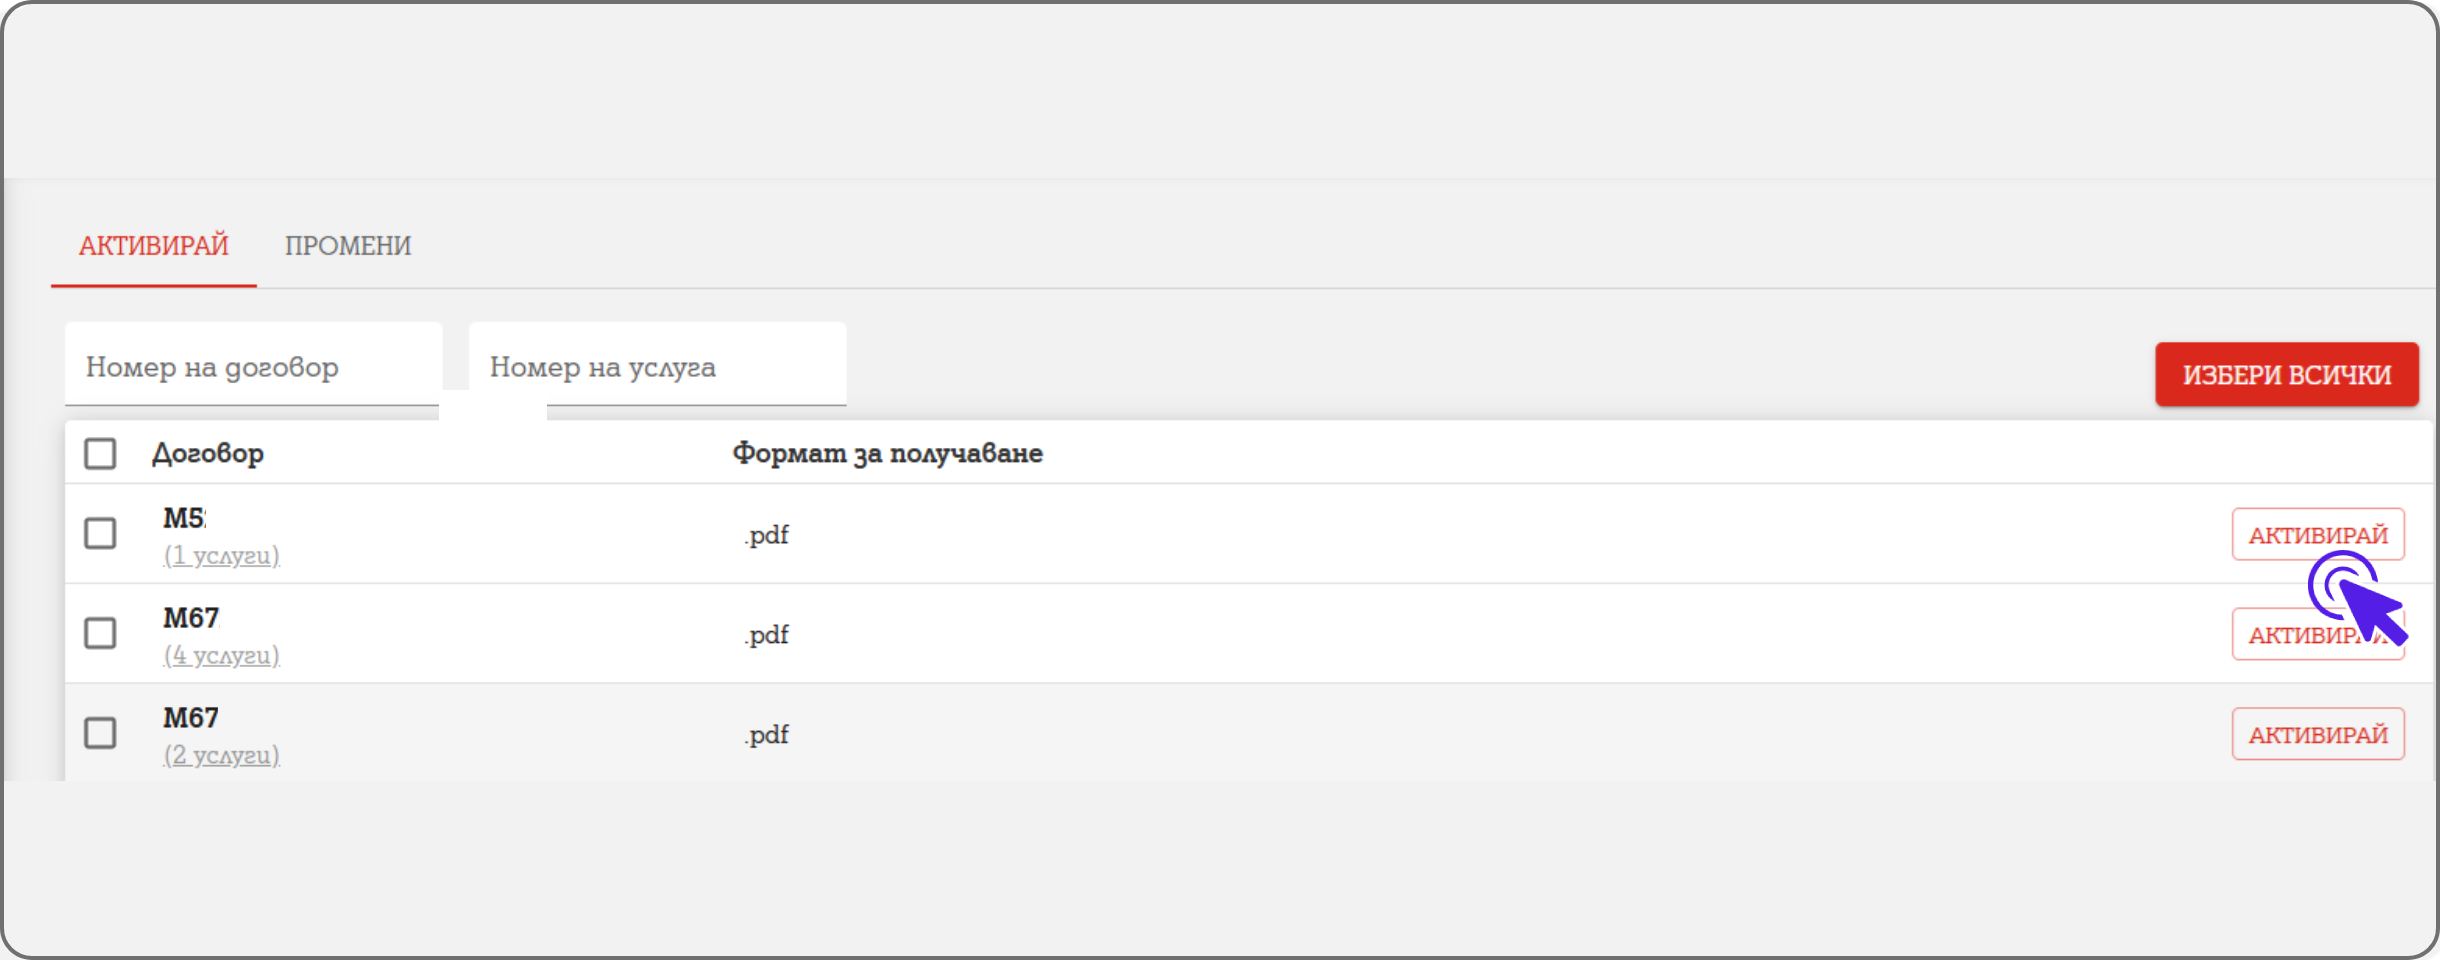The width and height of the screenshot is (2440, 960).
Task: Expand the (4 услуги) services link
Action: pos(221,656)
